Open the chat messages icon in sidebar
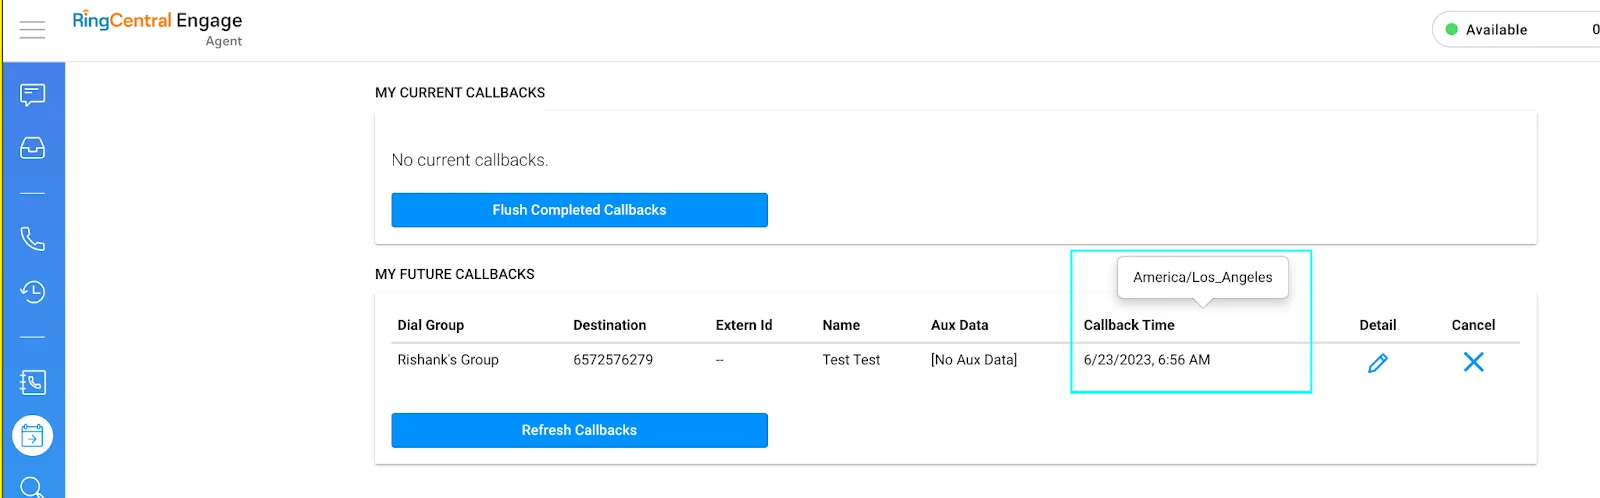The width and height of the screenshot is (1600, 498). tap(32, 95)
